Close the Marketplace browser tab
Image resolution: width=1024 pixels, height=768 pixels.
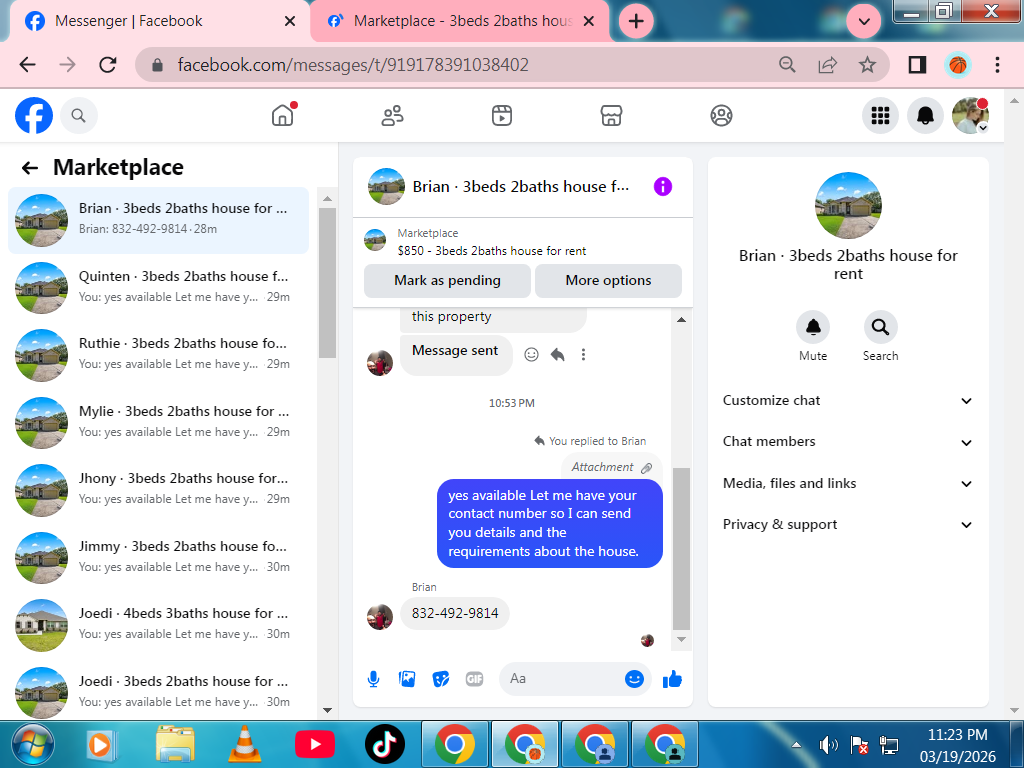coord(588,22)
